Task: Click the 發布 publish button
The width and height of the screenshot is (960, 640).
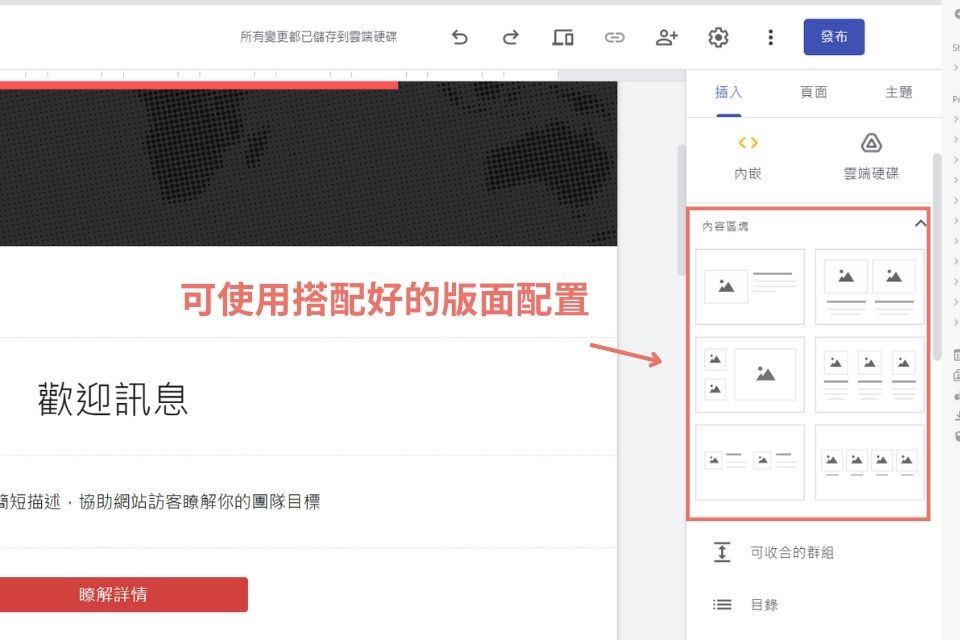Action: 834,37
